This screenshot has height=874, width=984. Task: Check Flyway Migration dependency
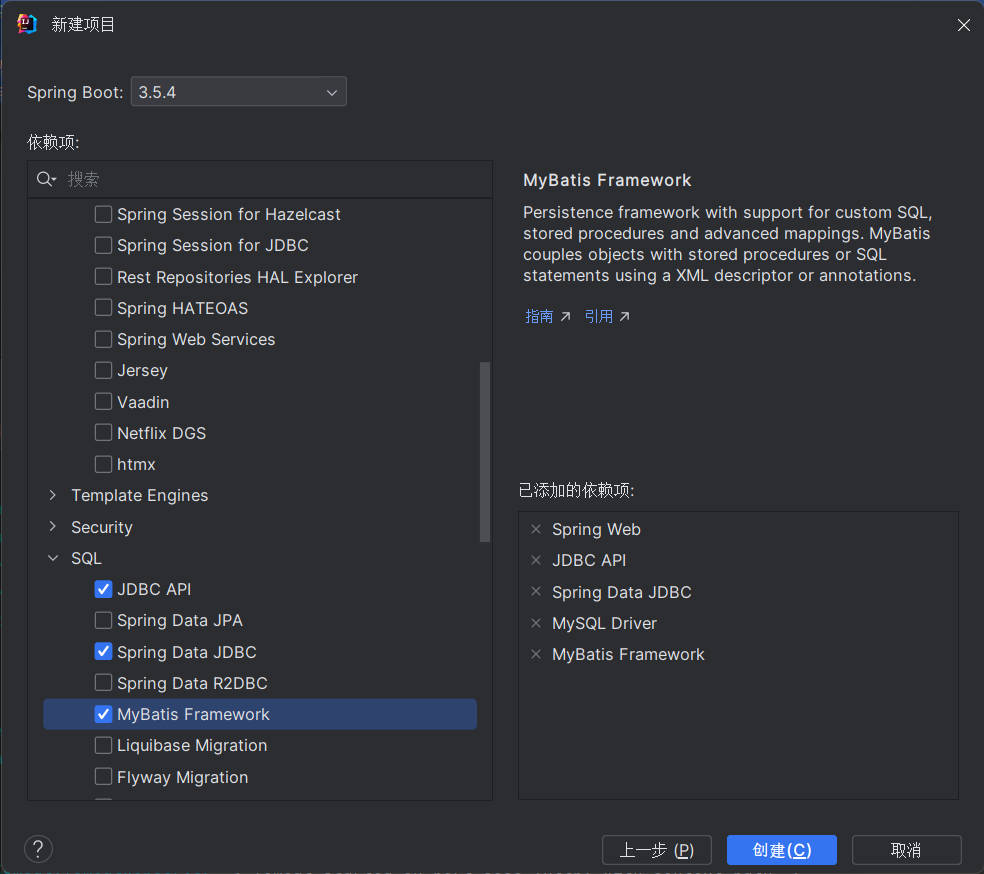(x=104, y=776)
